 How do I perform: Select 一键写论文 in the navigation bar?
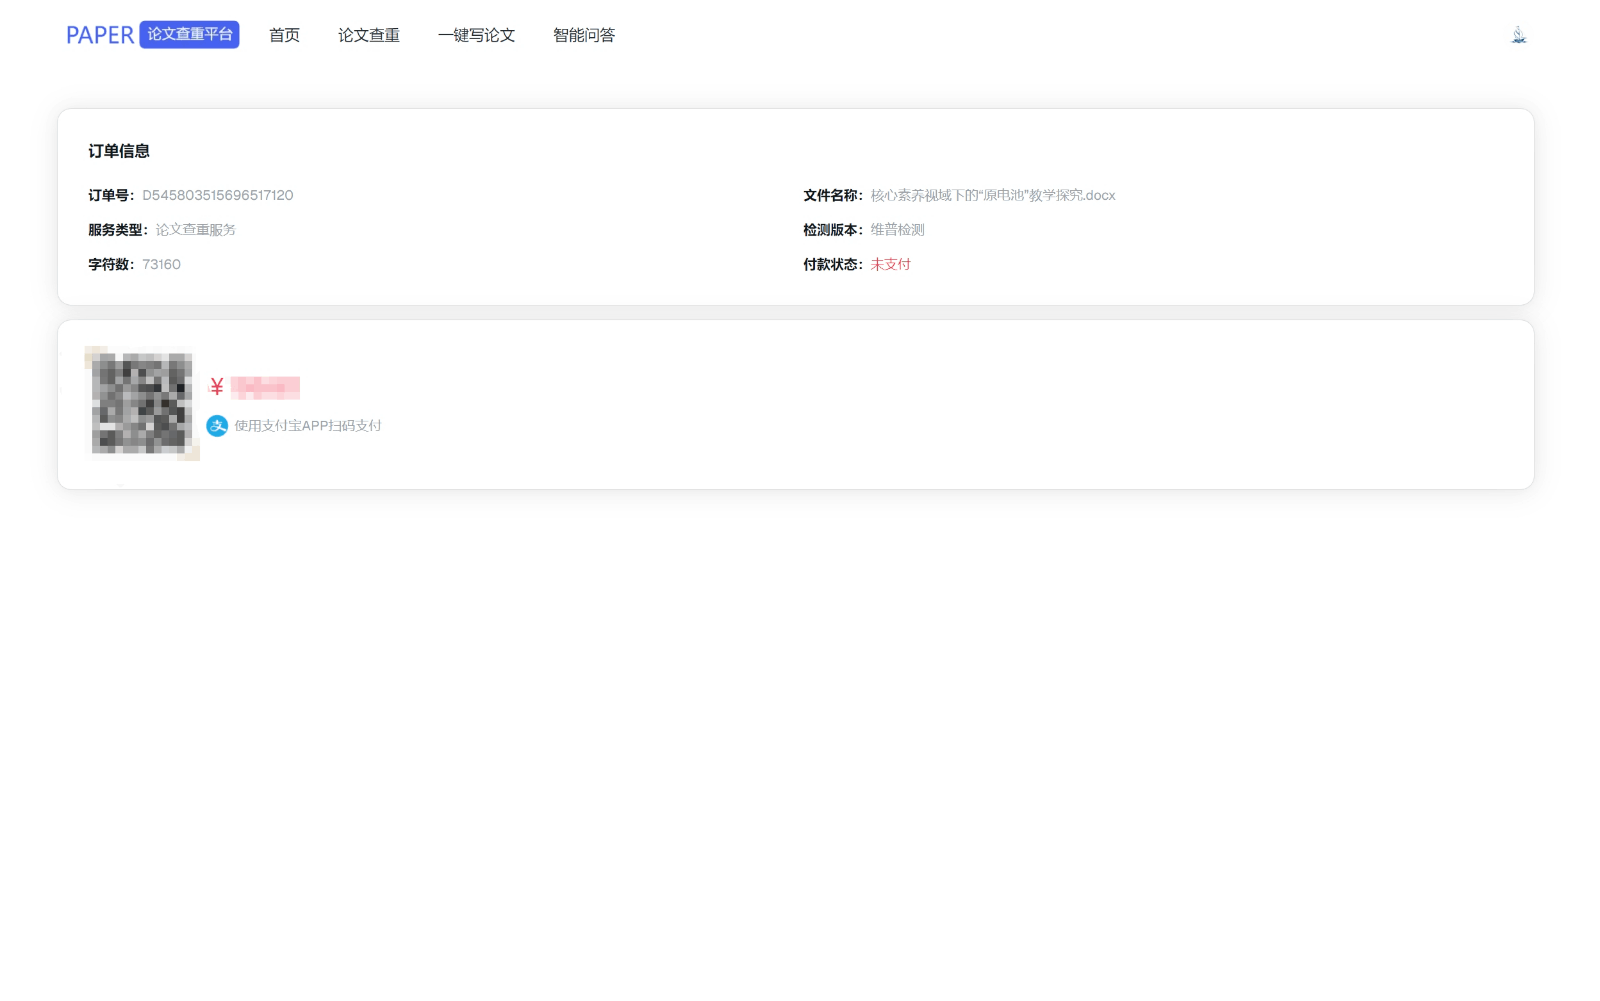coord(476,35)
